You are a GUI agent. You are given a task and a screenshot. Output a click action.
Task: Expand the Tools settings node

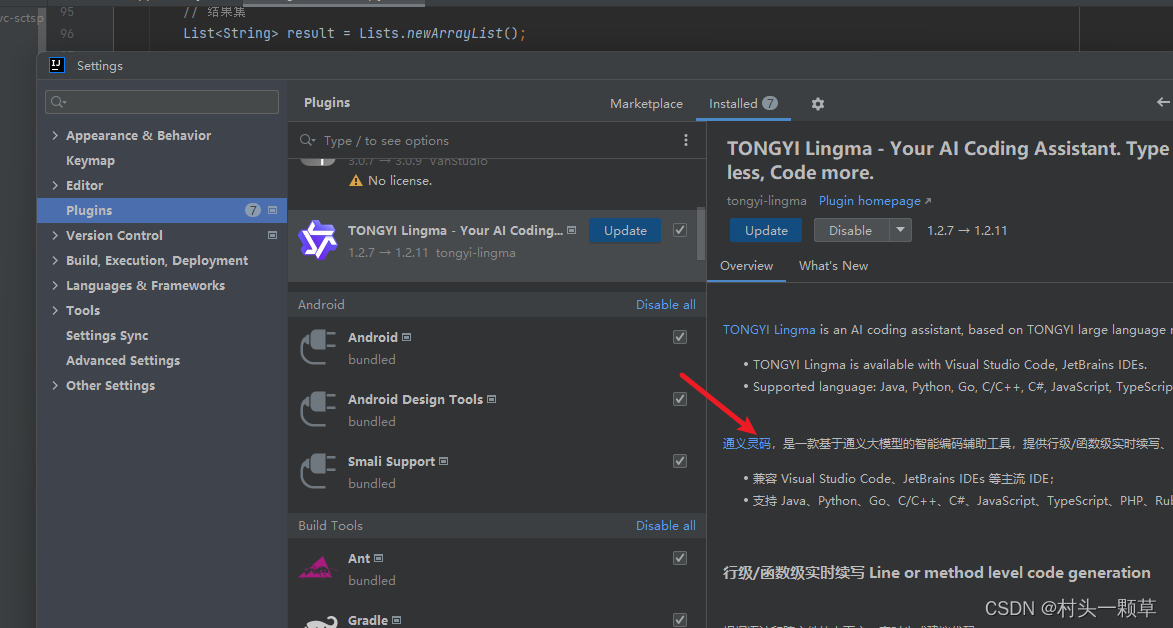(55, 311)
